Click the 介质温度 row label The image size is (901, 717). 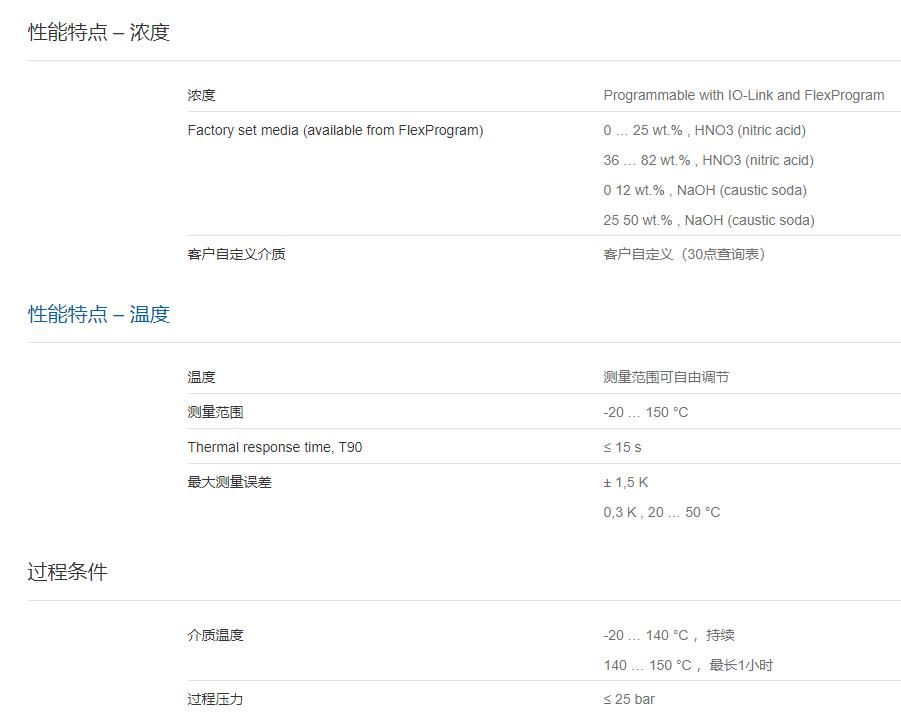[215, 635]
